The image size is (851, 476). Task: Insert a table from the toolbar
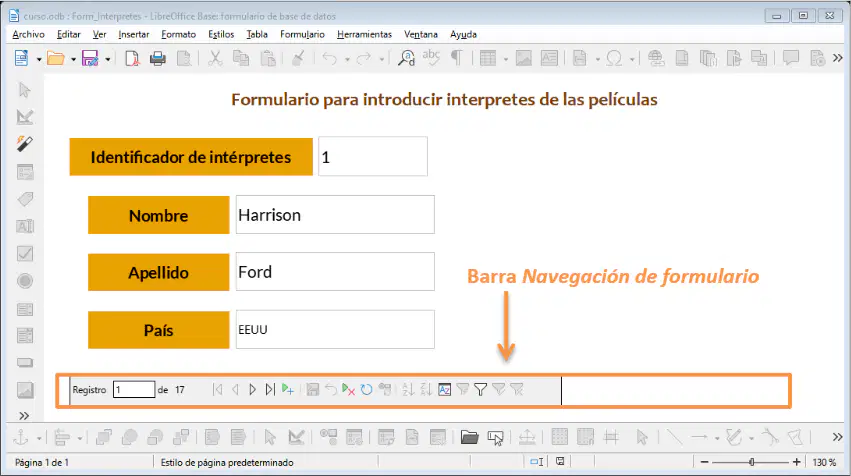coord(488,58)
